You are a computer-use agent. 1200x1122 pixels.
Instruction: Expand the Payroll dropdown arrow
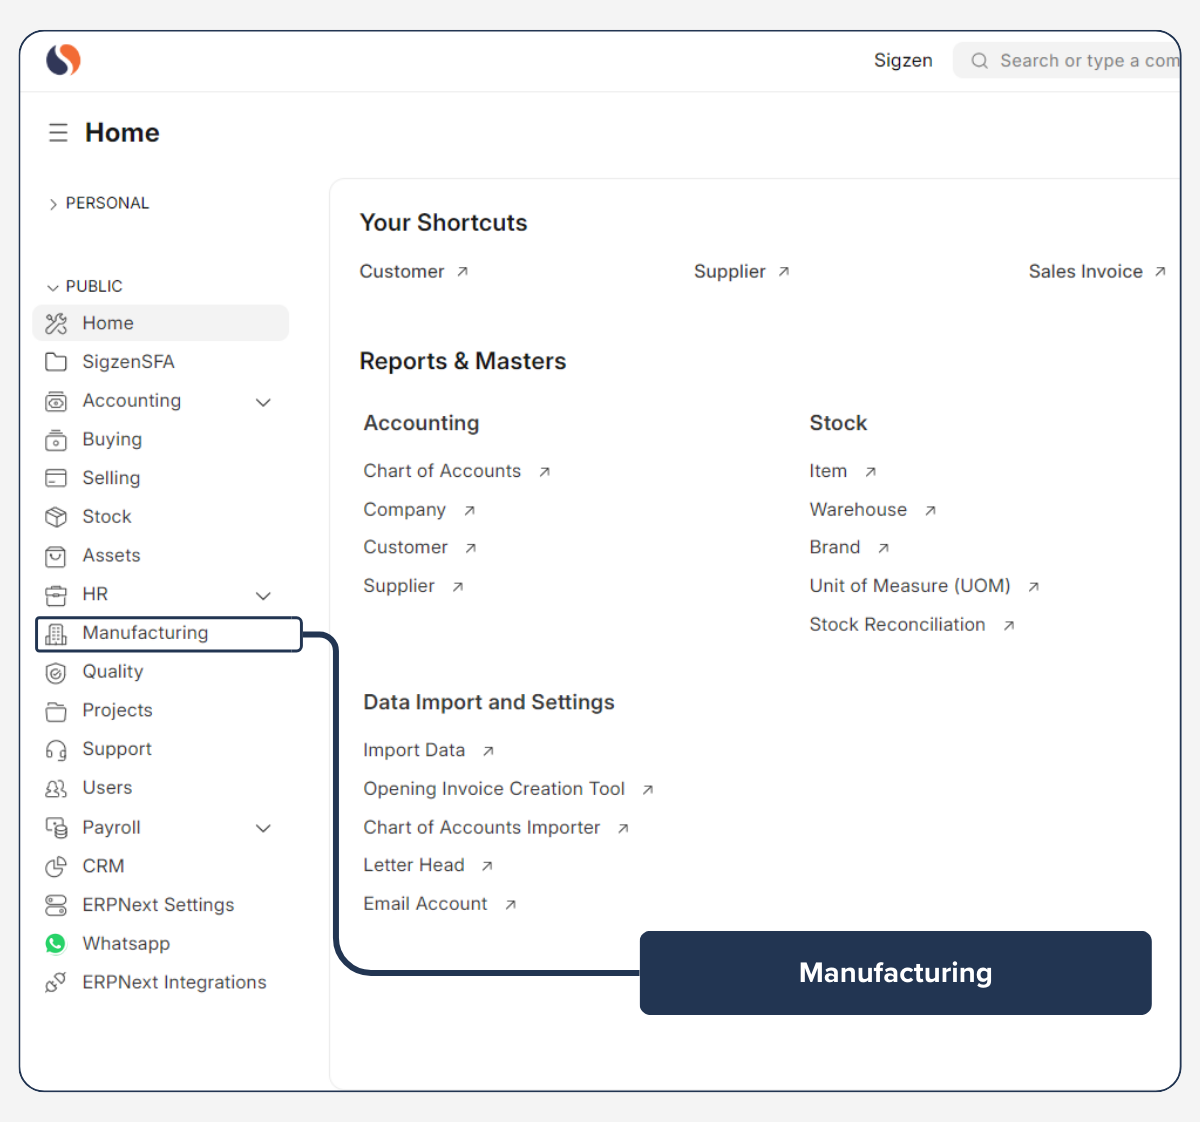(263, 828)
